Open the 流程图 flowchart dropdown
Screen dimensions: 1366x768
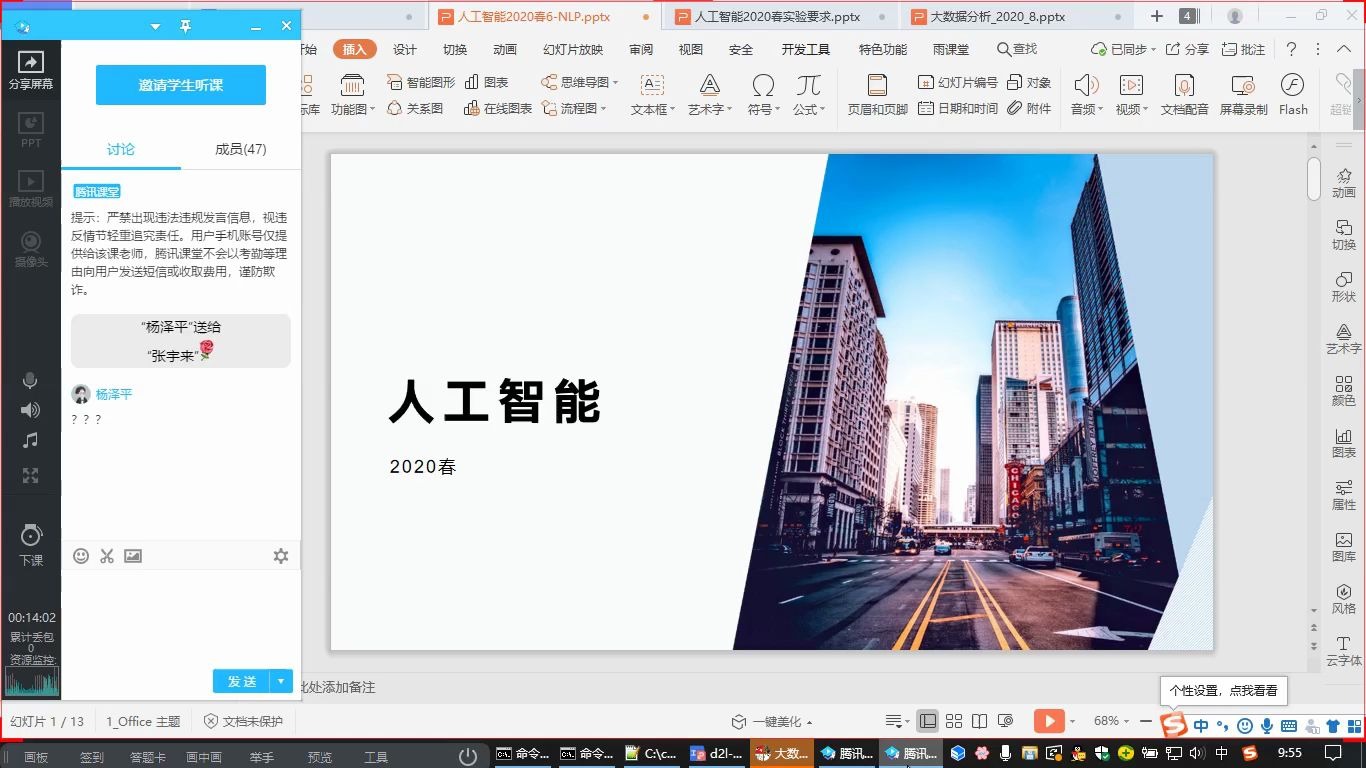[574, 108]
